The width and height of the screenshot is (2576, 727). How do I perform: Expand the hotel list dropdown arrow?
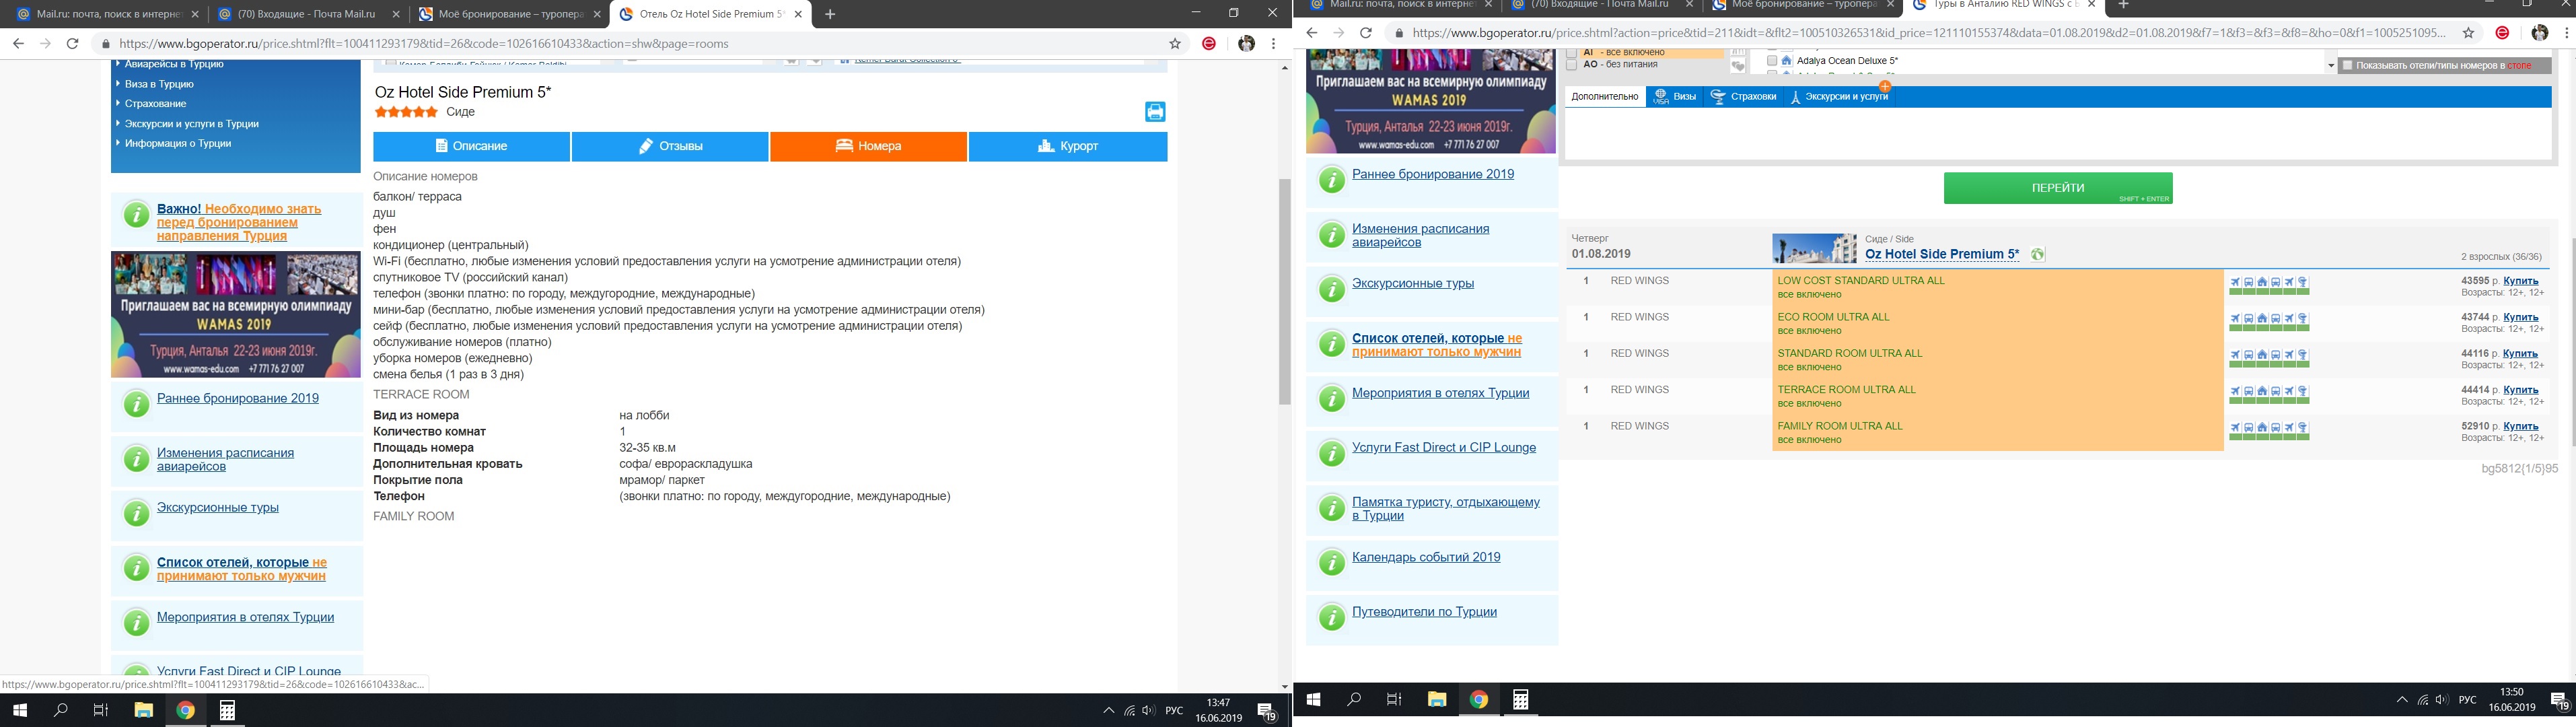click(x=2331, y=66)
